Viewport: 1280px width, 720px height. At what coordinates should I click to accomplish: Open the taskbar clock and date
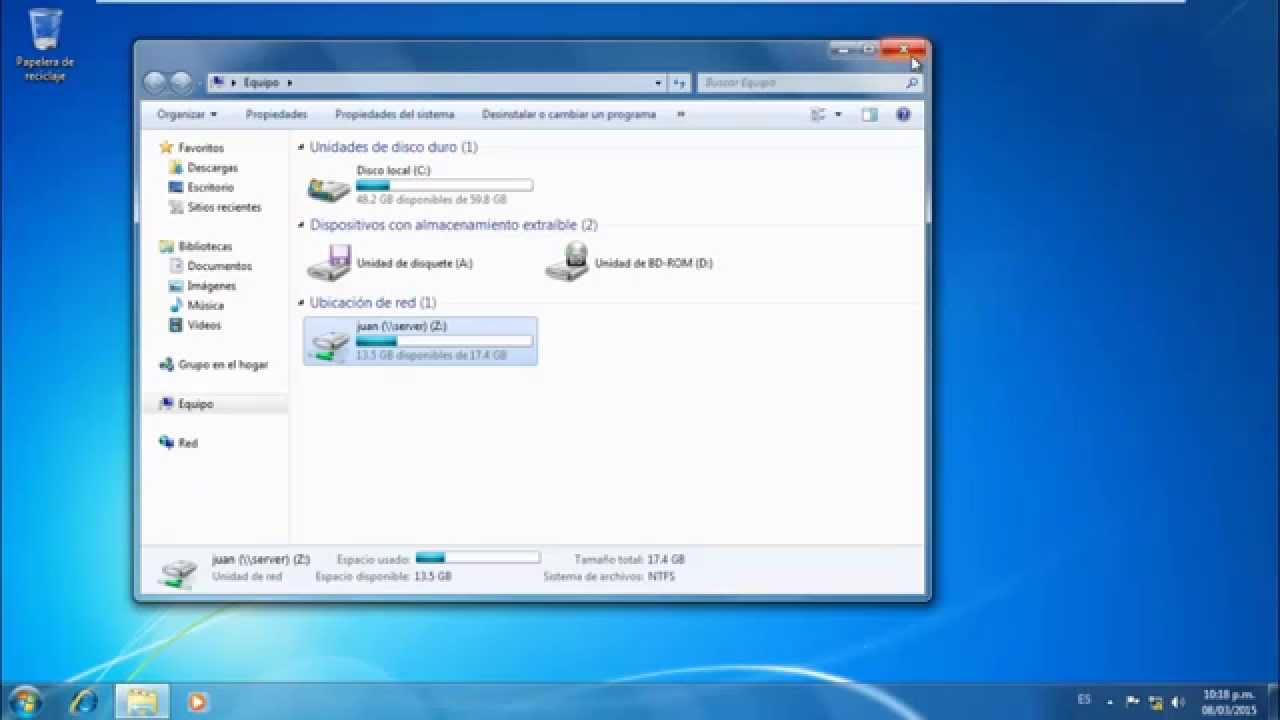pos(1228,701)
